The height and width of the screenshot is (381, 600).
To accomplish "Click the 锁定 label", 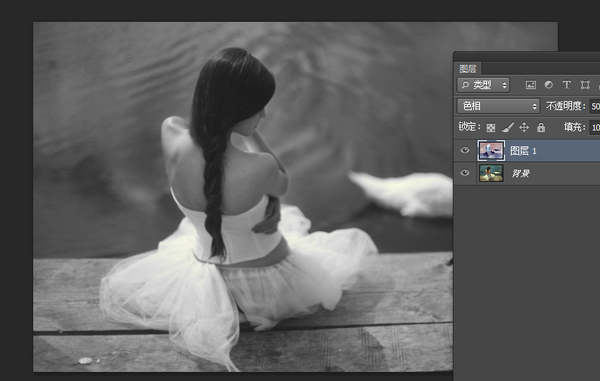I will (469, 127).
